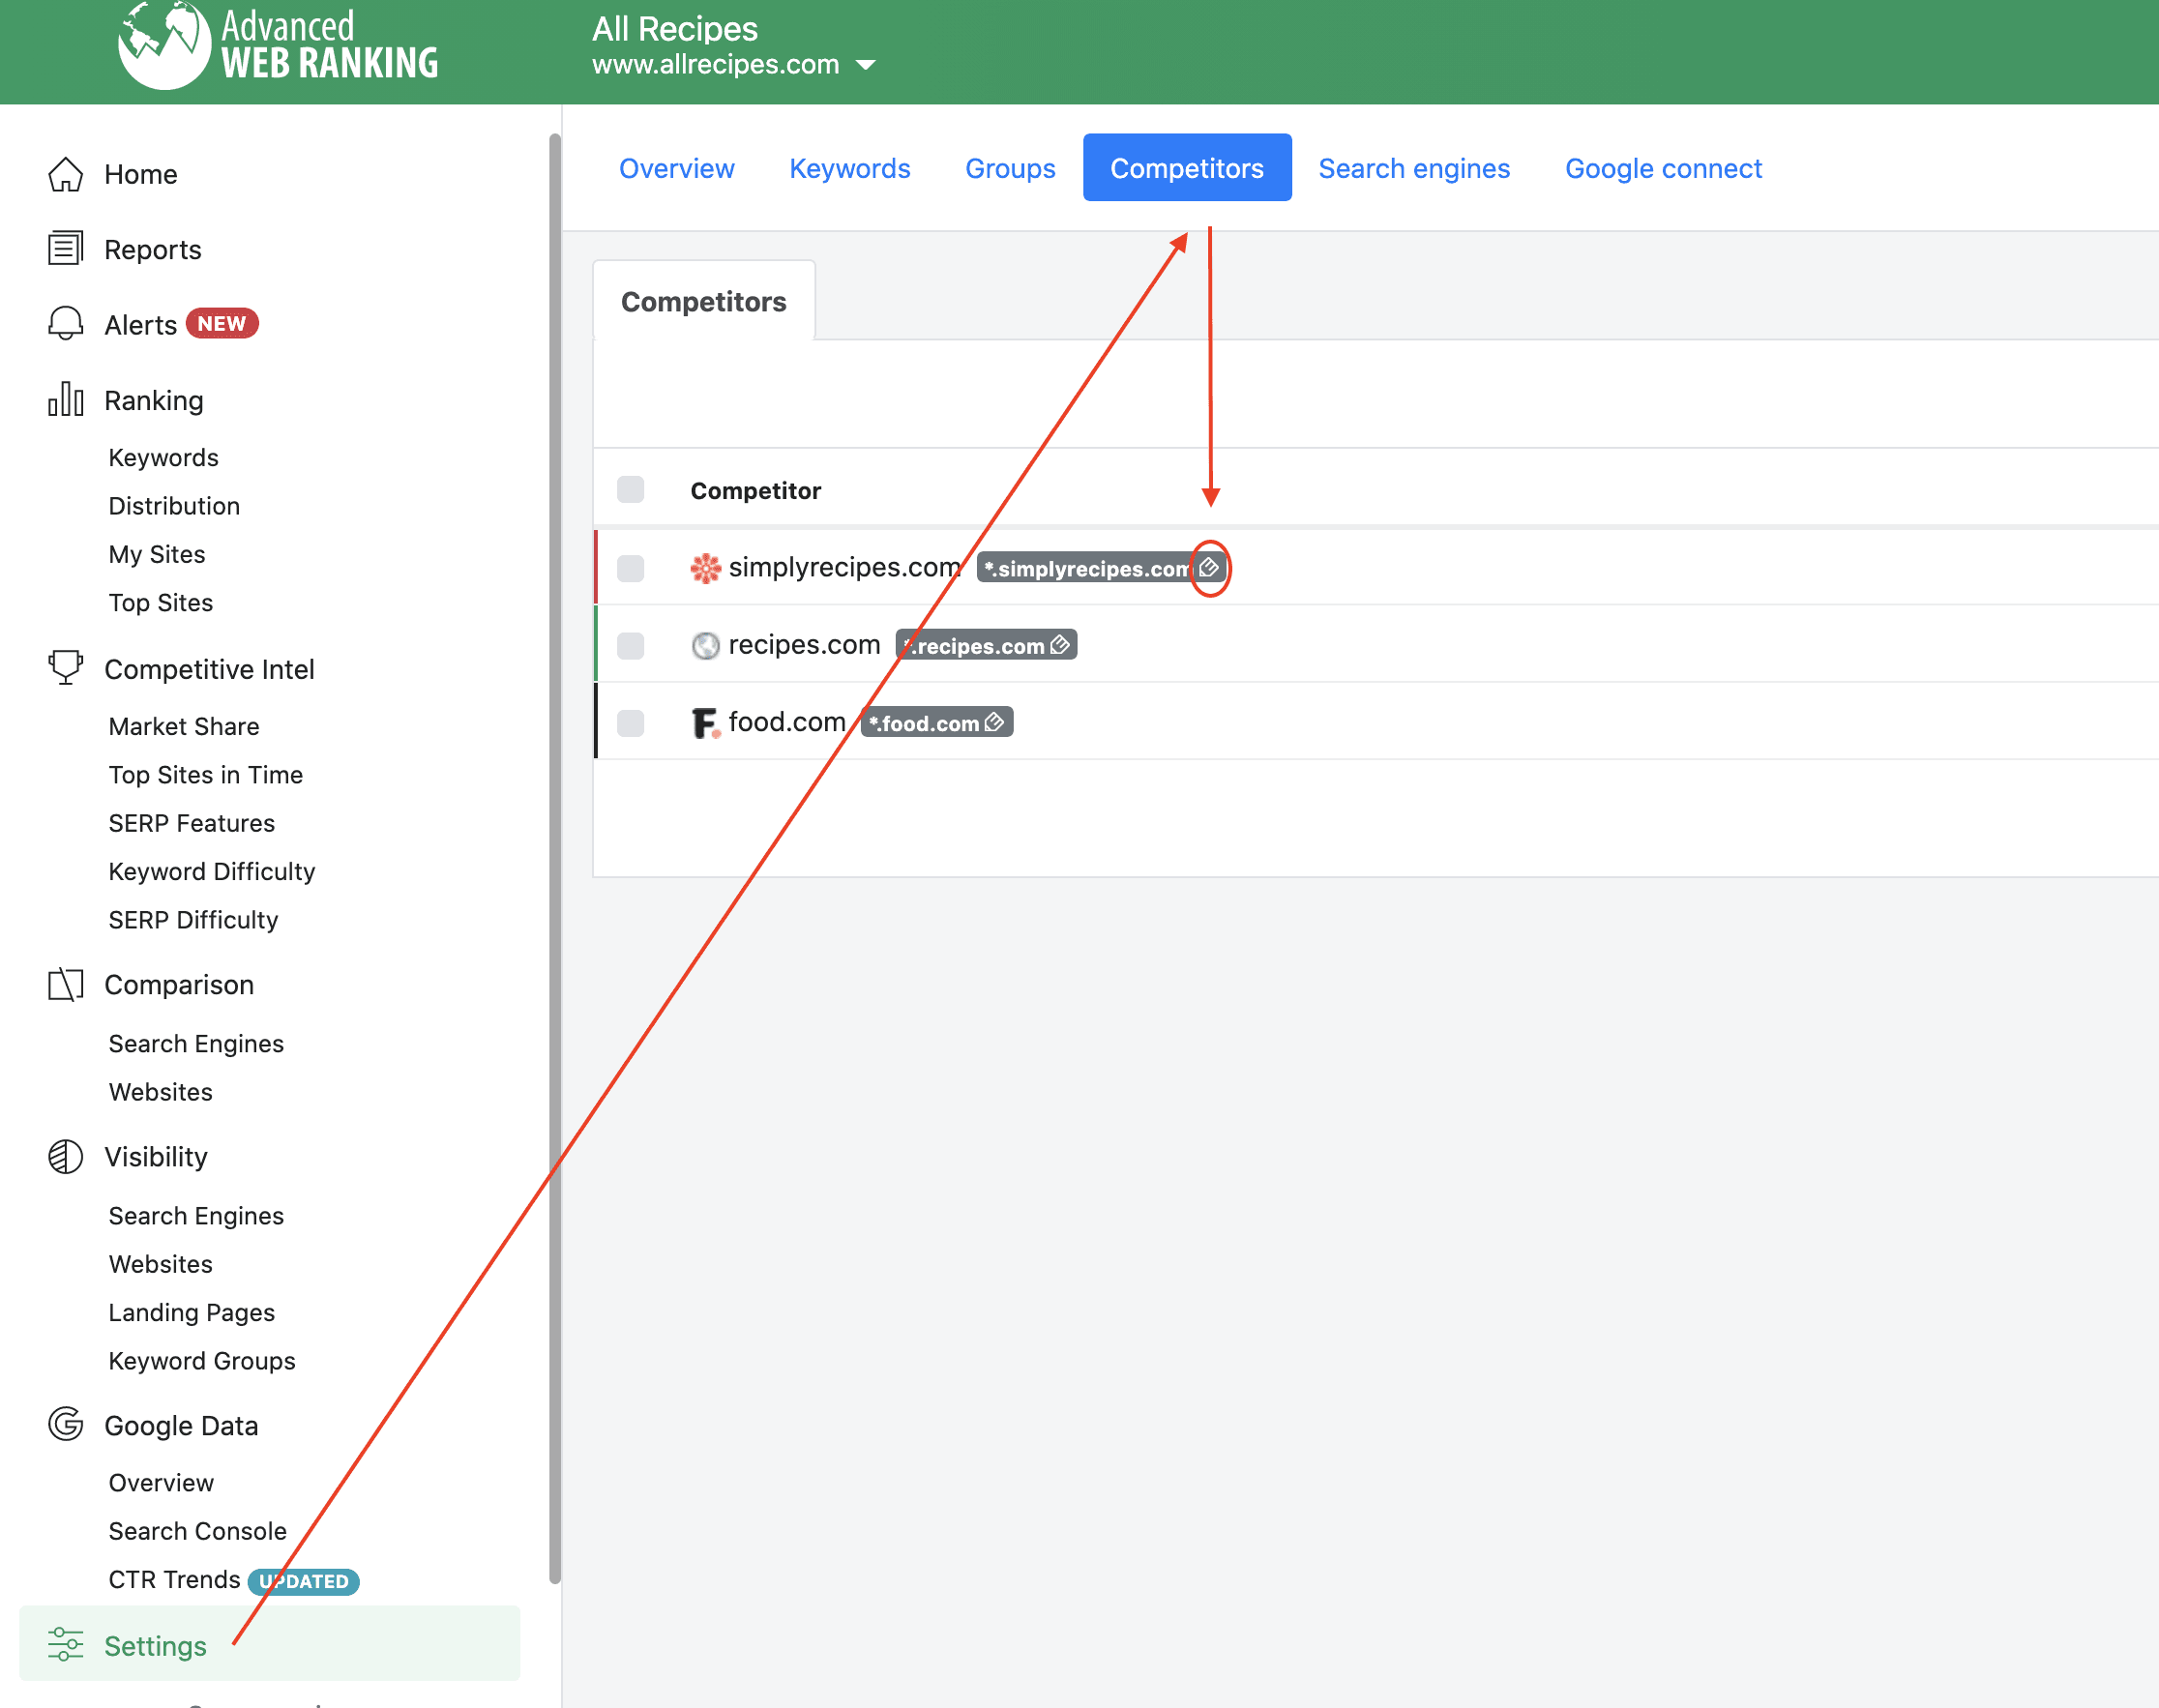
Task: Go to the Google connect tab
Action: click(x=1663, y=168)
